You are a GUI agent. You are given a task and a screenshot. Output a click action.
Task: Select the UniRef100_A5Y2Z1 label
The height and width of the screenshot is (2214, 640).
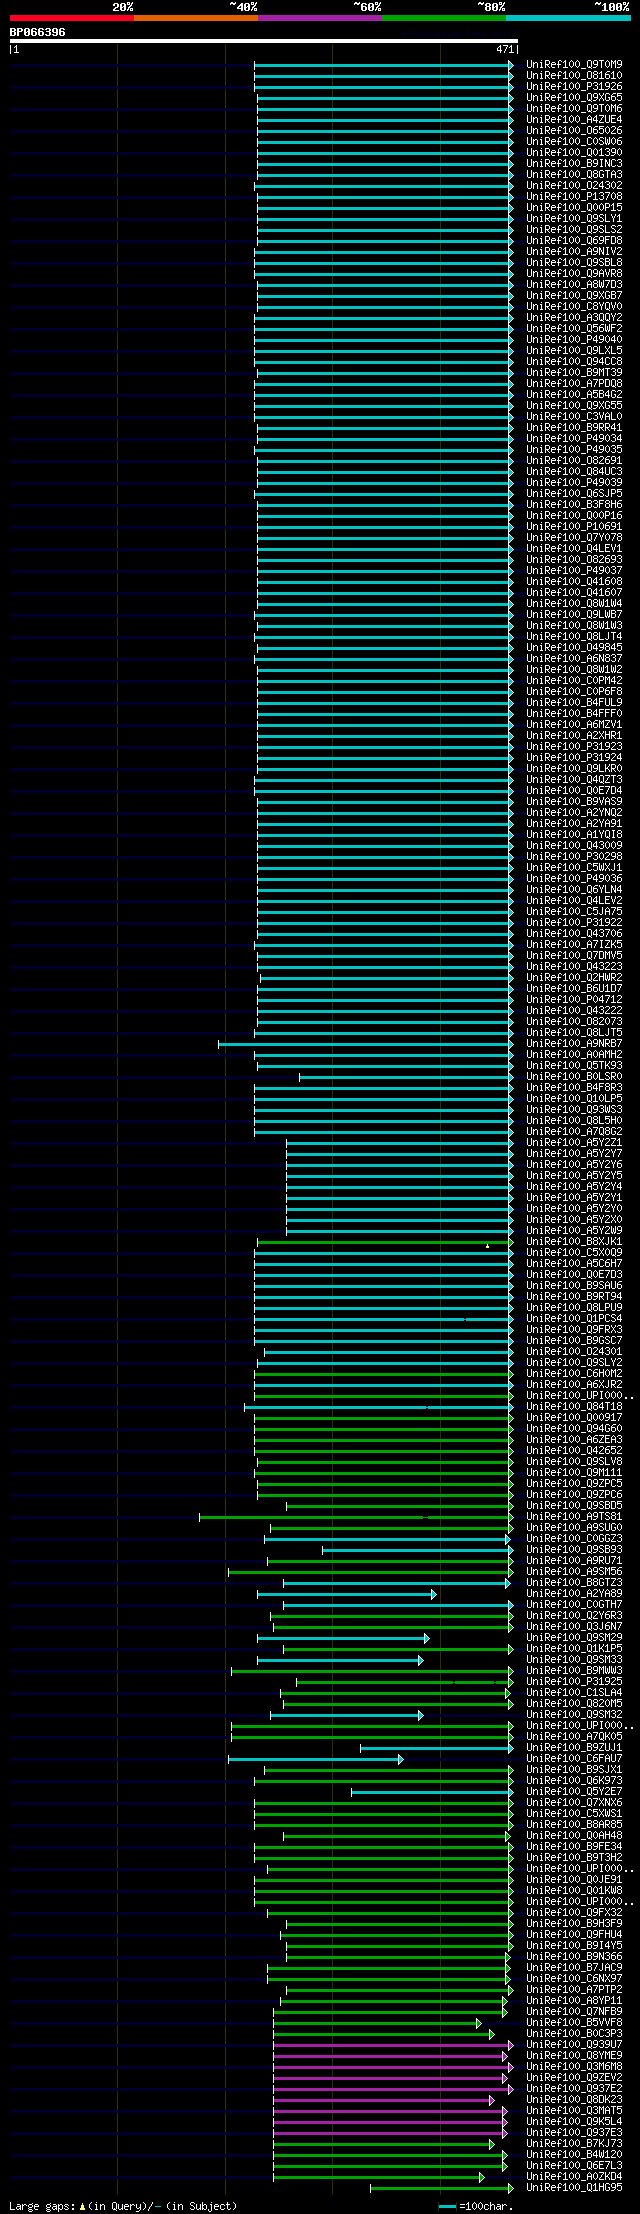pos(574,1143)
